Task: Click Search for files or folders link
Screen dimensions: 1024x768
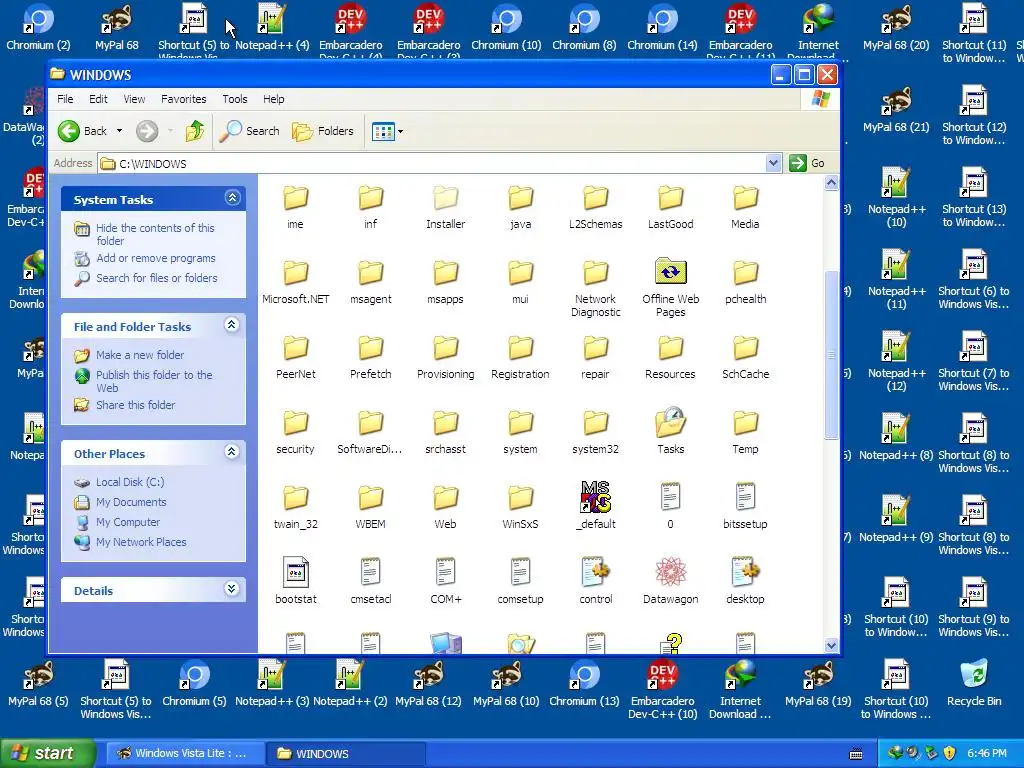Action: pyautogui.click(x=157, y=278)
